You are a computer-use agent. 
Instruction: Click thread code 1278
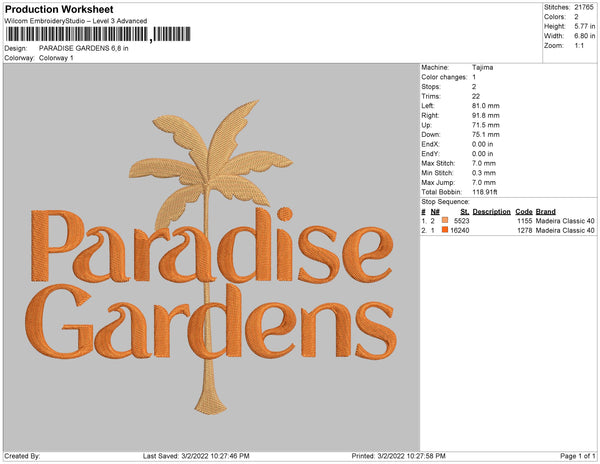[525, 230]
